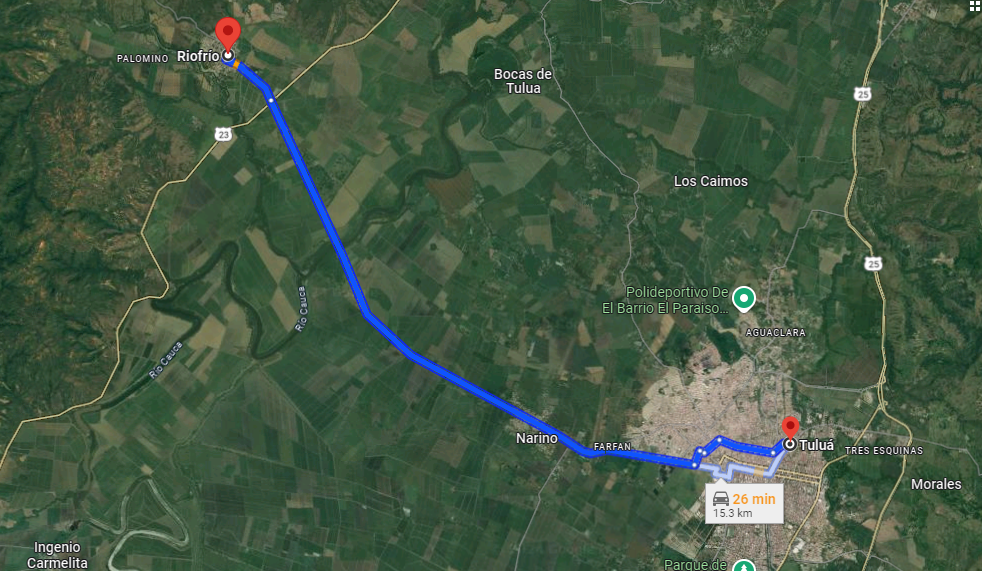Screen dimensions: 982x571
Task: Open the Polideportivo El Paraíso green marker
Action: [743, 299]
